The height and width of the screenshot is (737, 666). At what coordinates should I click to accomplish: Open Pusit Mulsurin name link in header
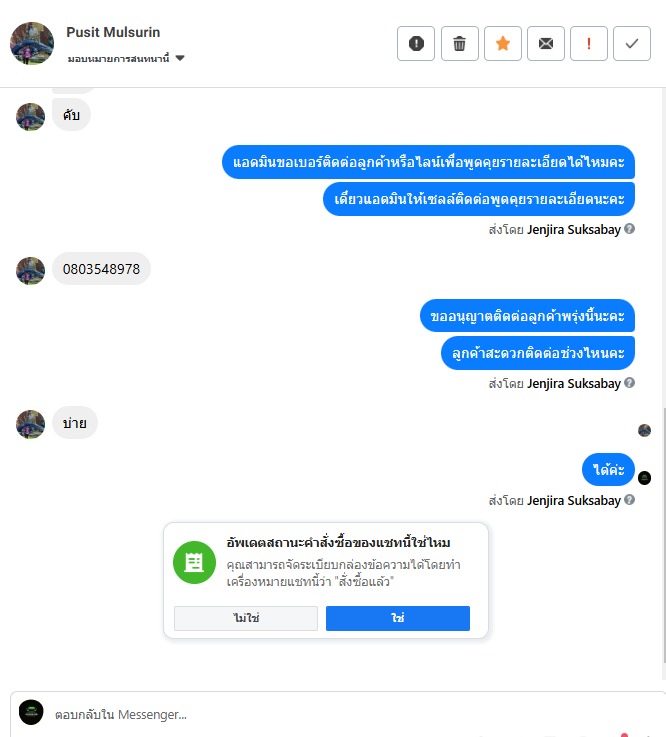coord(113,32)
